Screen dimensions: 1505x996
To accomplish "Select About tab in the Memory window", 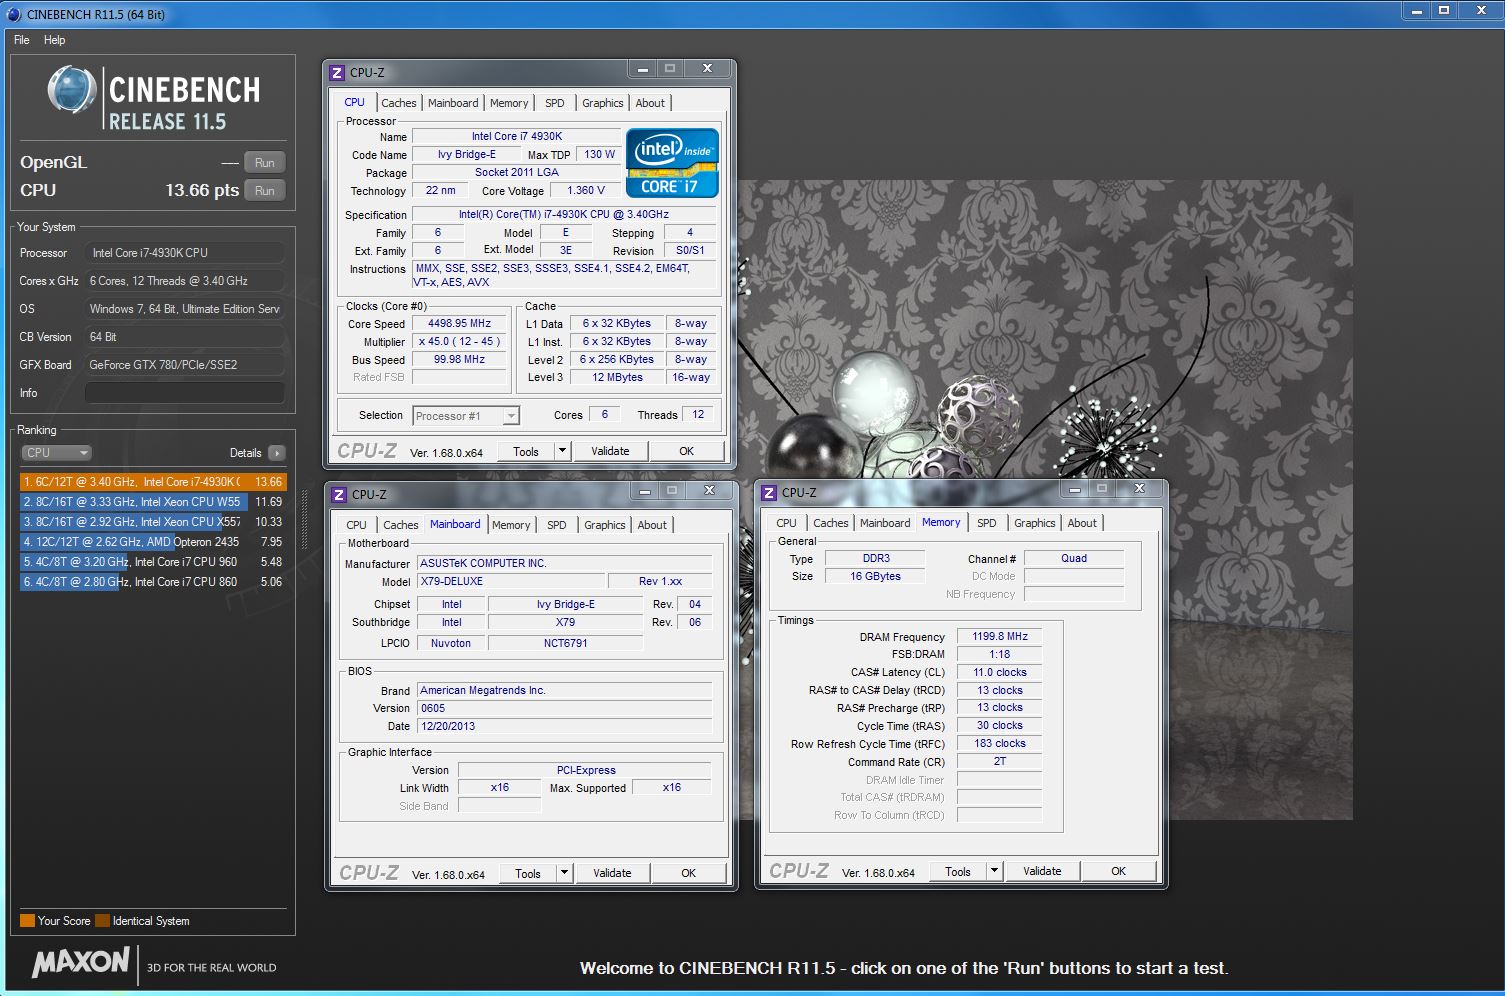I will coord(1082,523).
